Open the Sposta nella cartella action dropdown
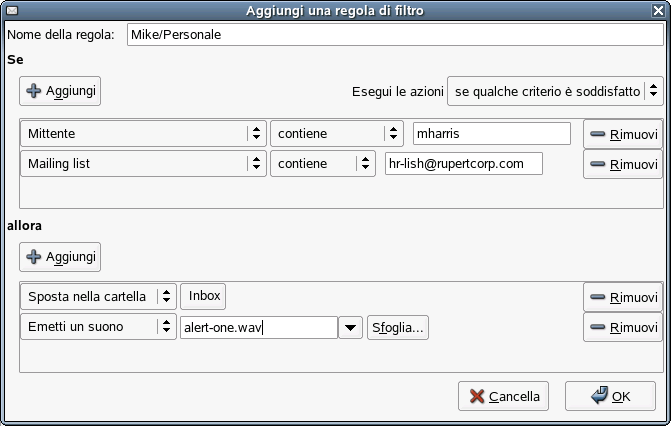 (98, 297)
